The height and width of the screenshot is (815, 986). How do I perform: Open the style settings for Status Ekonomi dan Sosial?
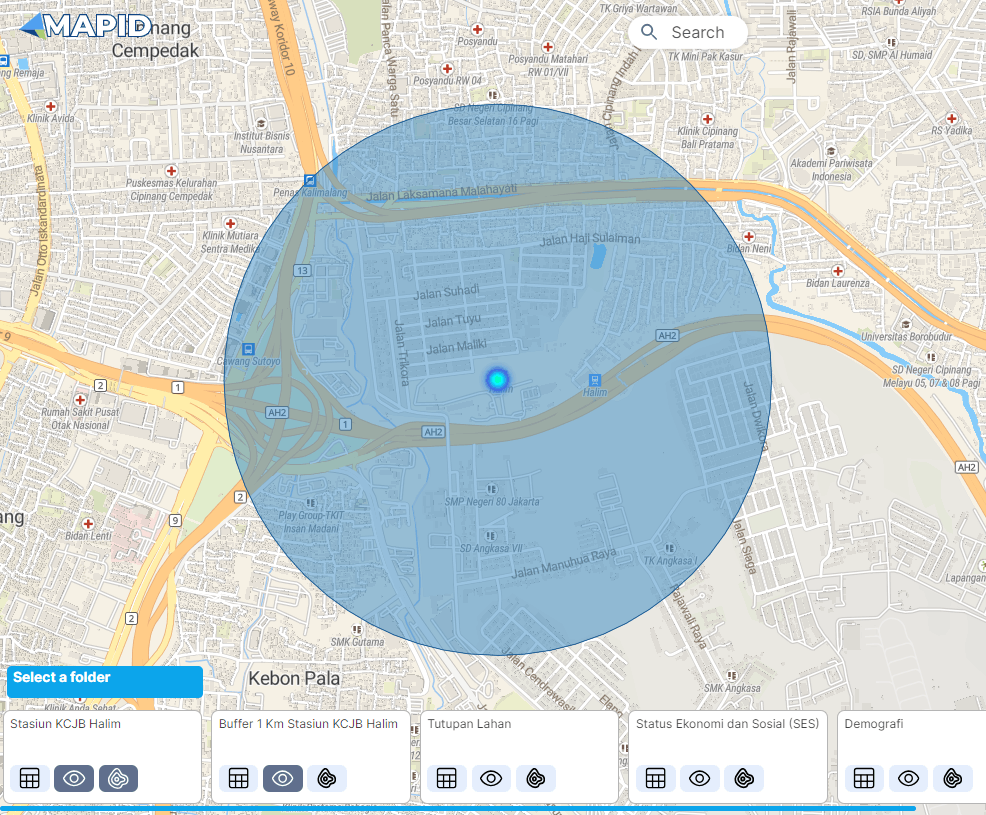tap(744, 778)
